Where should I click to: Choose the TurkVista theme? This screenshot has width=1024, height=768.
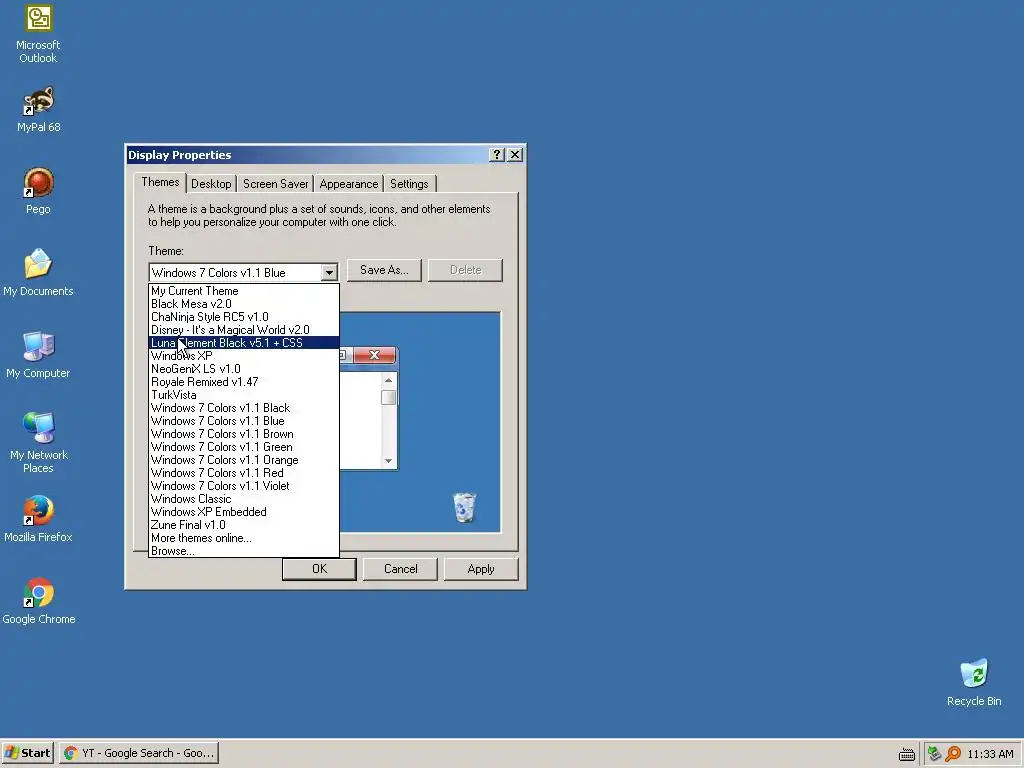pos(244,395)
